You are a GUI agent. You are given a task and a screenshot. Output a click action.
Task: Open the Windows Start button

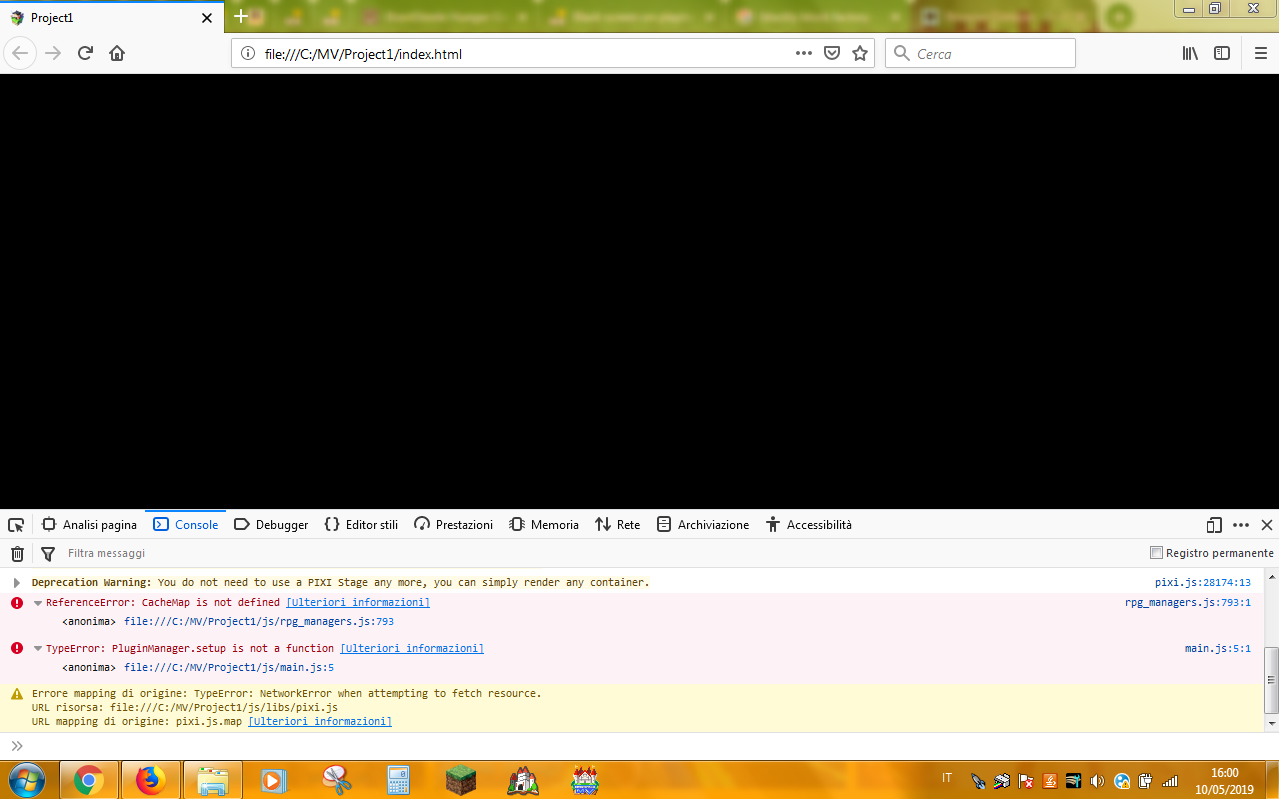pos(25,779)
